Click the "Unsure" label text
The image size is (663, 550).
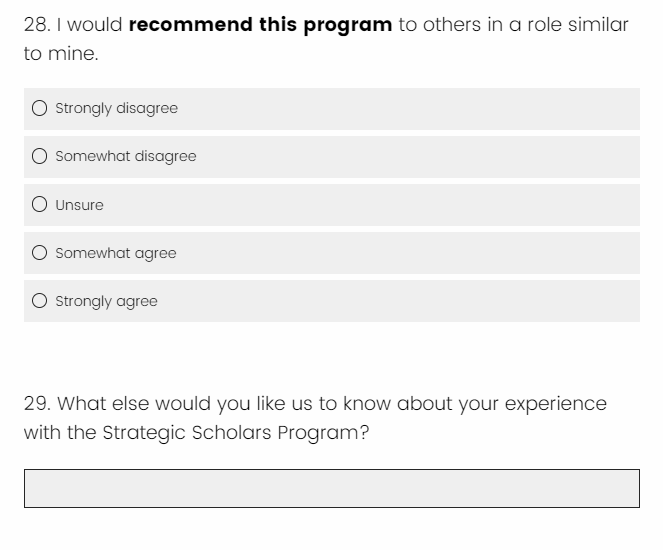point(80,205)
